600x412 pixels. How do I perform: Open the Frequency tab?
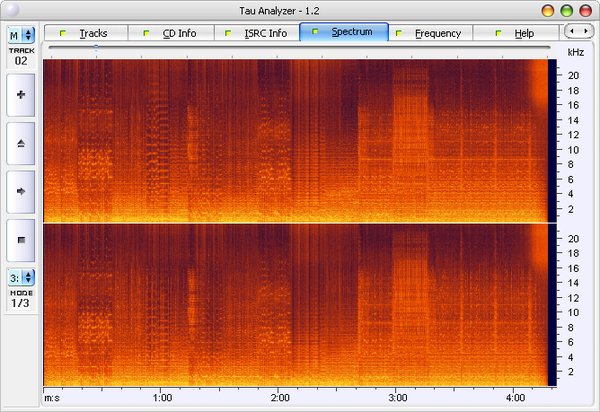[430, 33]
